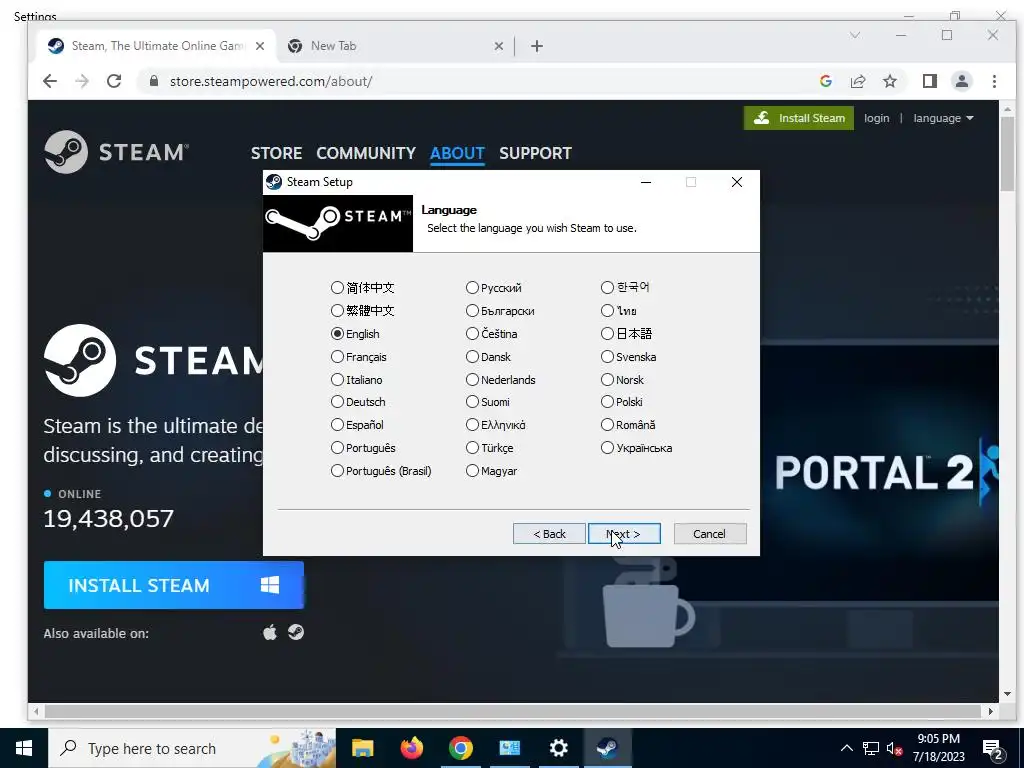
Task: Open the ABOUT menu item
Action: click(457, 153)
